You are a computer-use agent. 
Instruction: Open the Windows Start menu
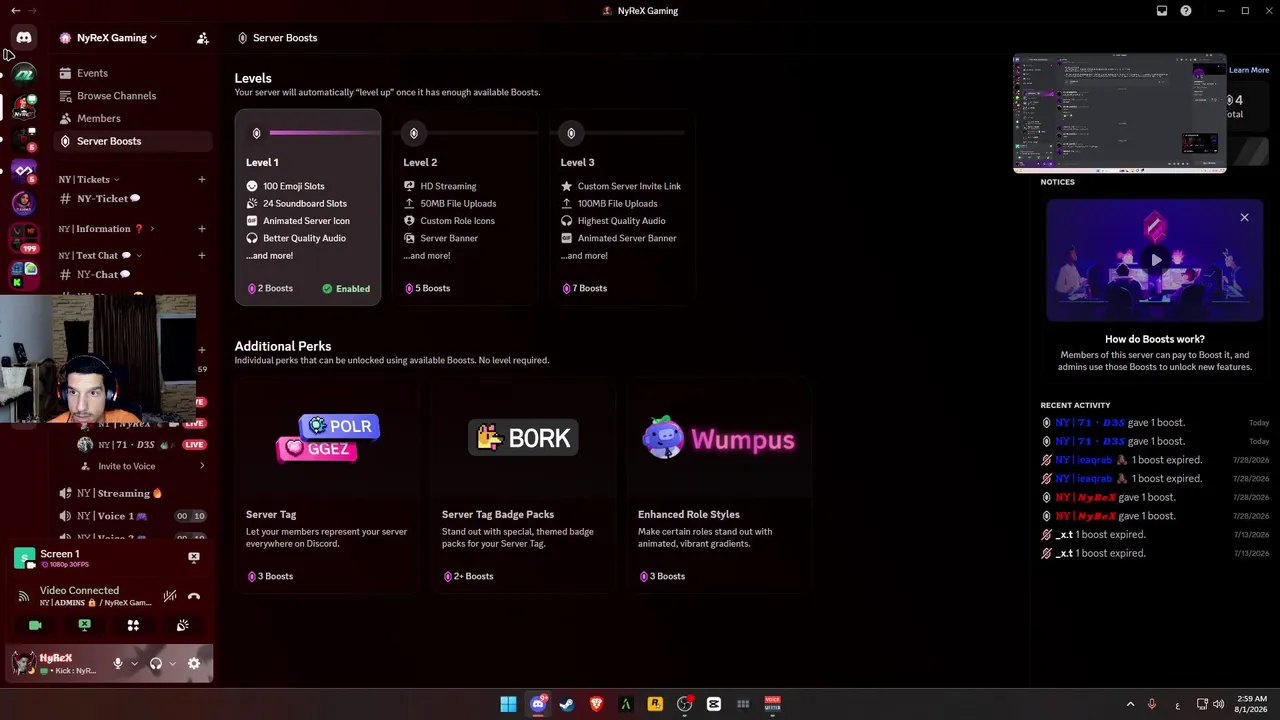[x=508, y=704]
